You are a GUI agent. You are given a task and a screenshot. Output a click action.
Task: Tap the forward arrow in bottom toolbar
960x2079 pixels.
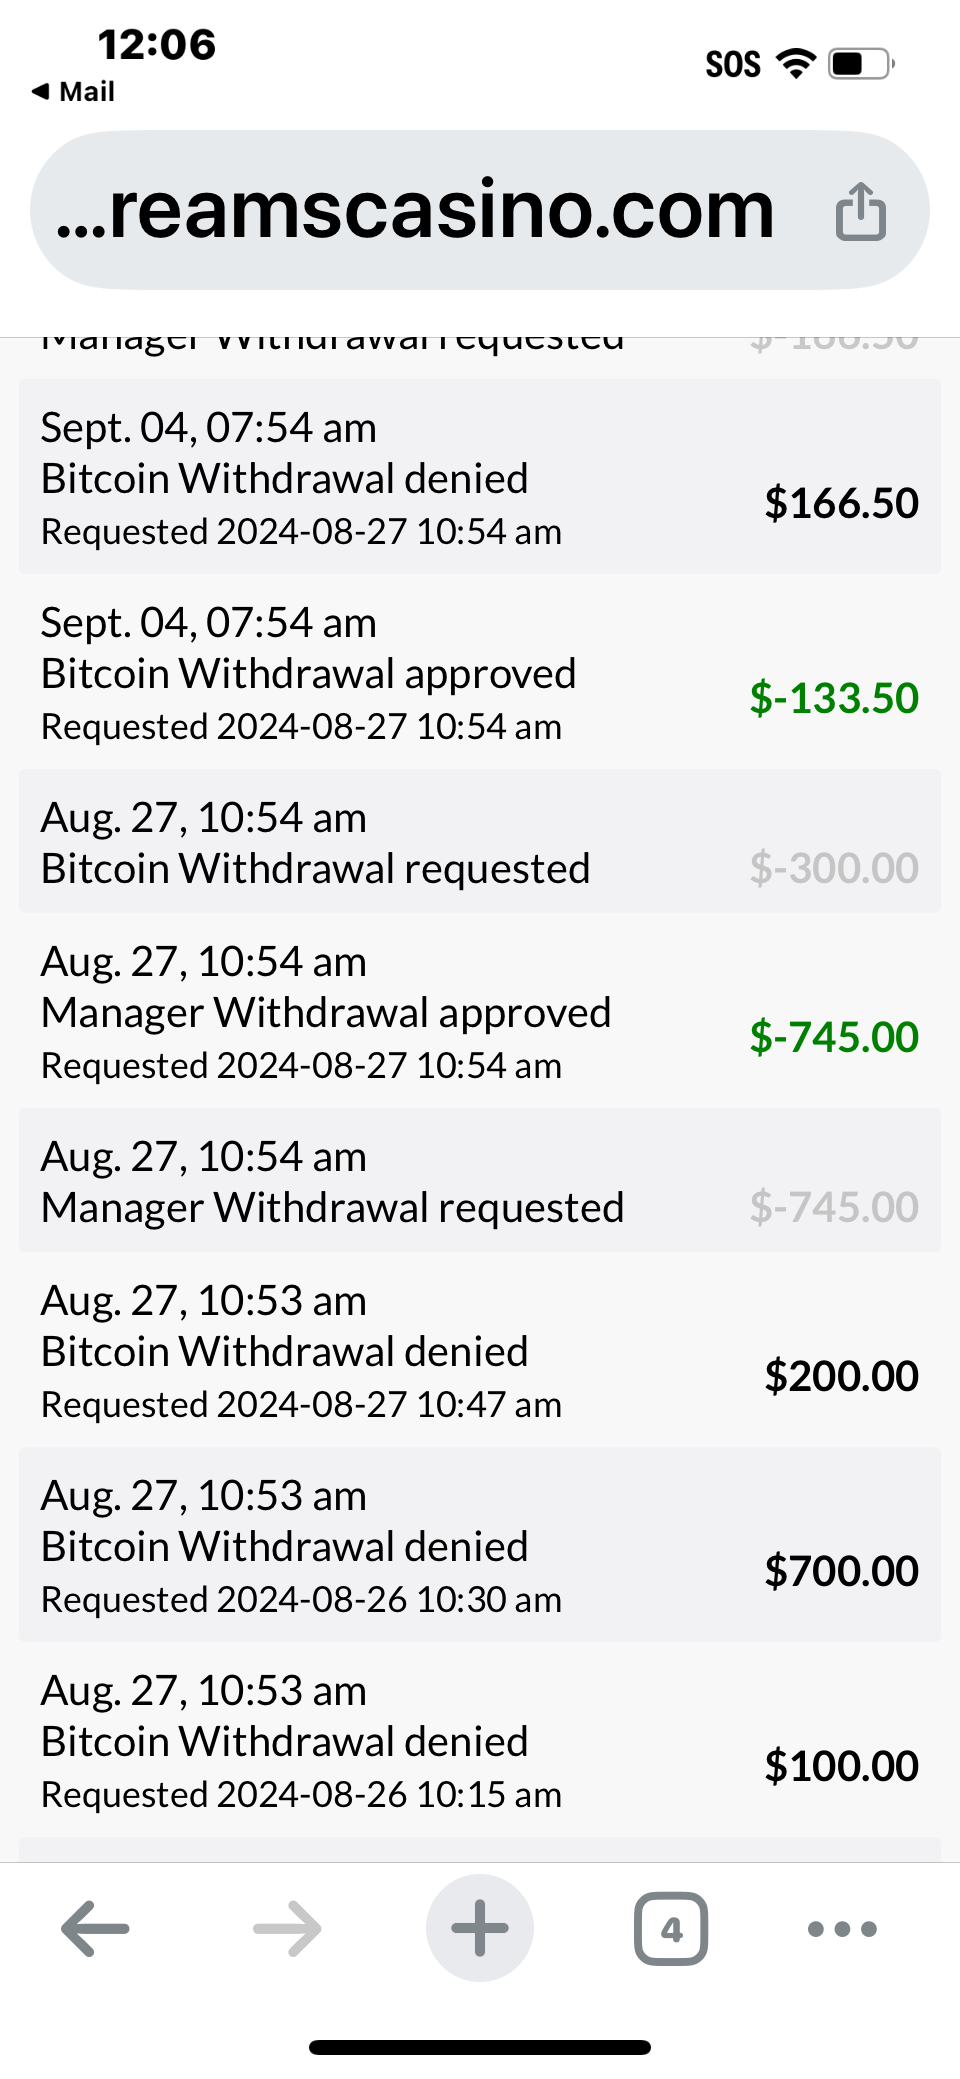pos(288,1928)
